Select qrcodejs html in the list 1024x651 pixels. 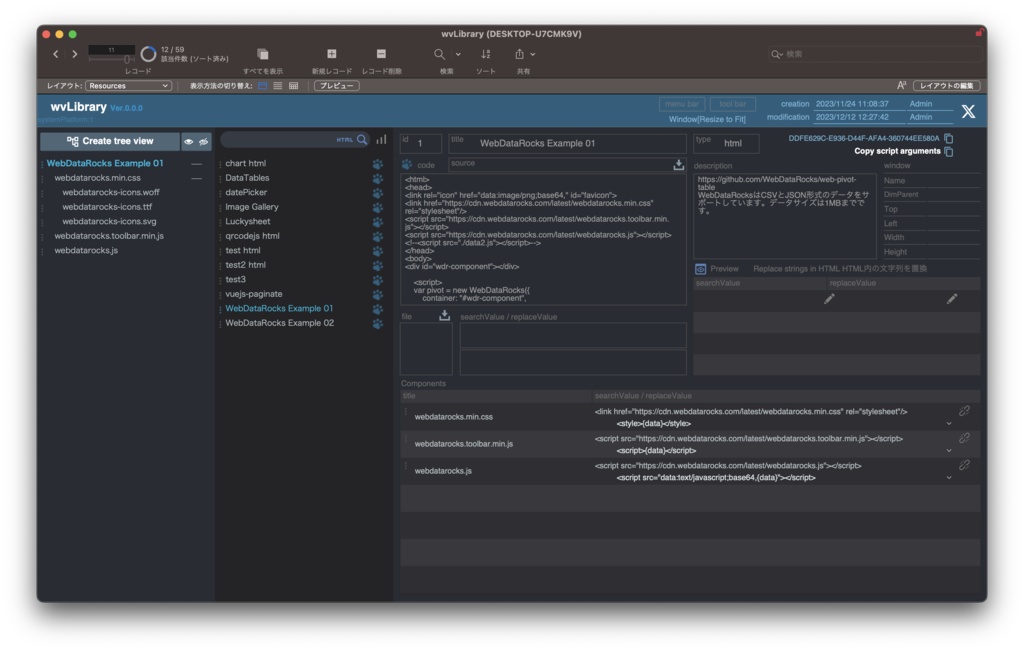[252, 236]
